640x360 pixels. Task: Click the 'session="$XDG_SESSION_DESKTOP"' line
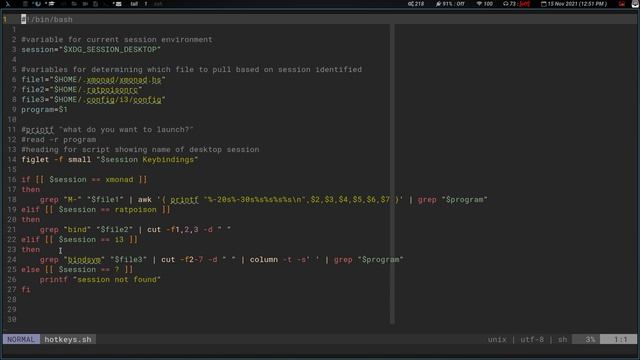point(91,49)
